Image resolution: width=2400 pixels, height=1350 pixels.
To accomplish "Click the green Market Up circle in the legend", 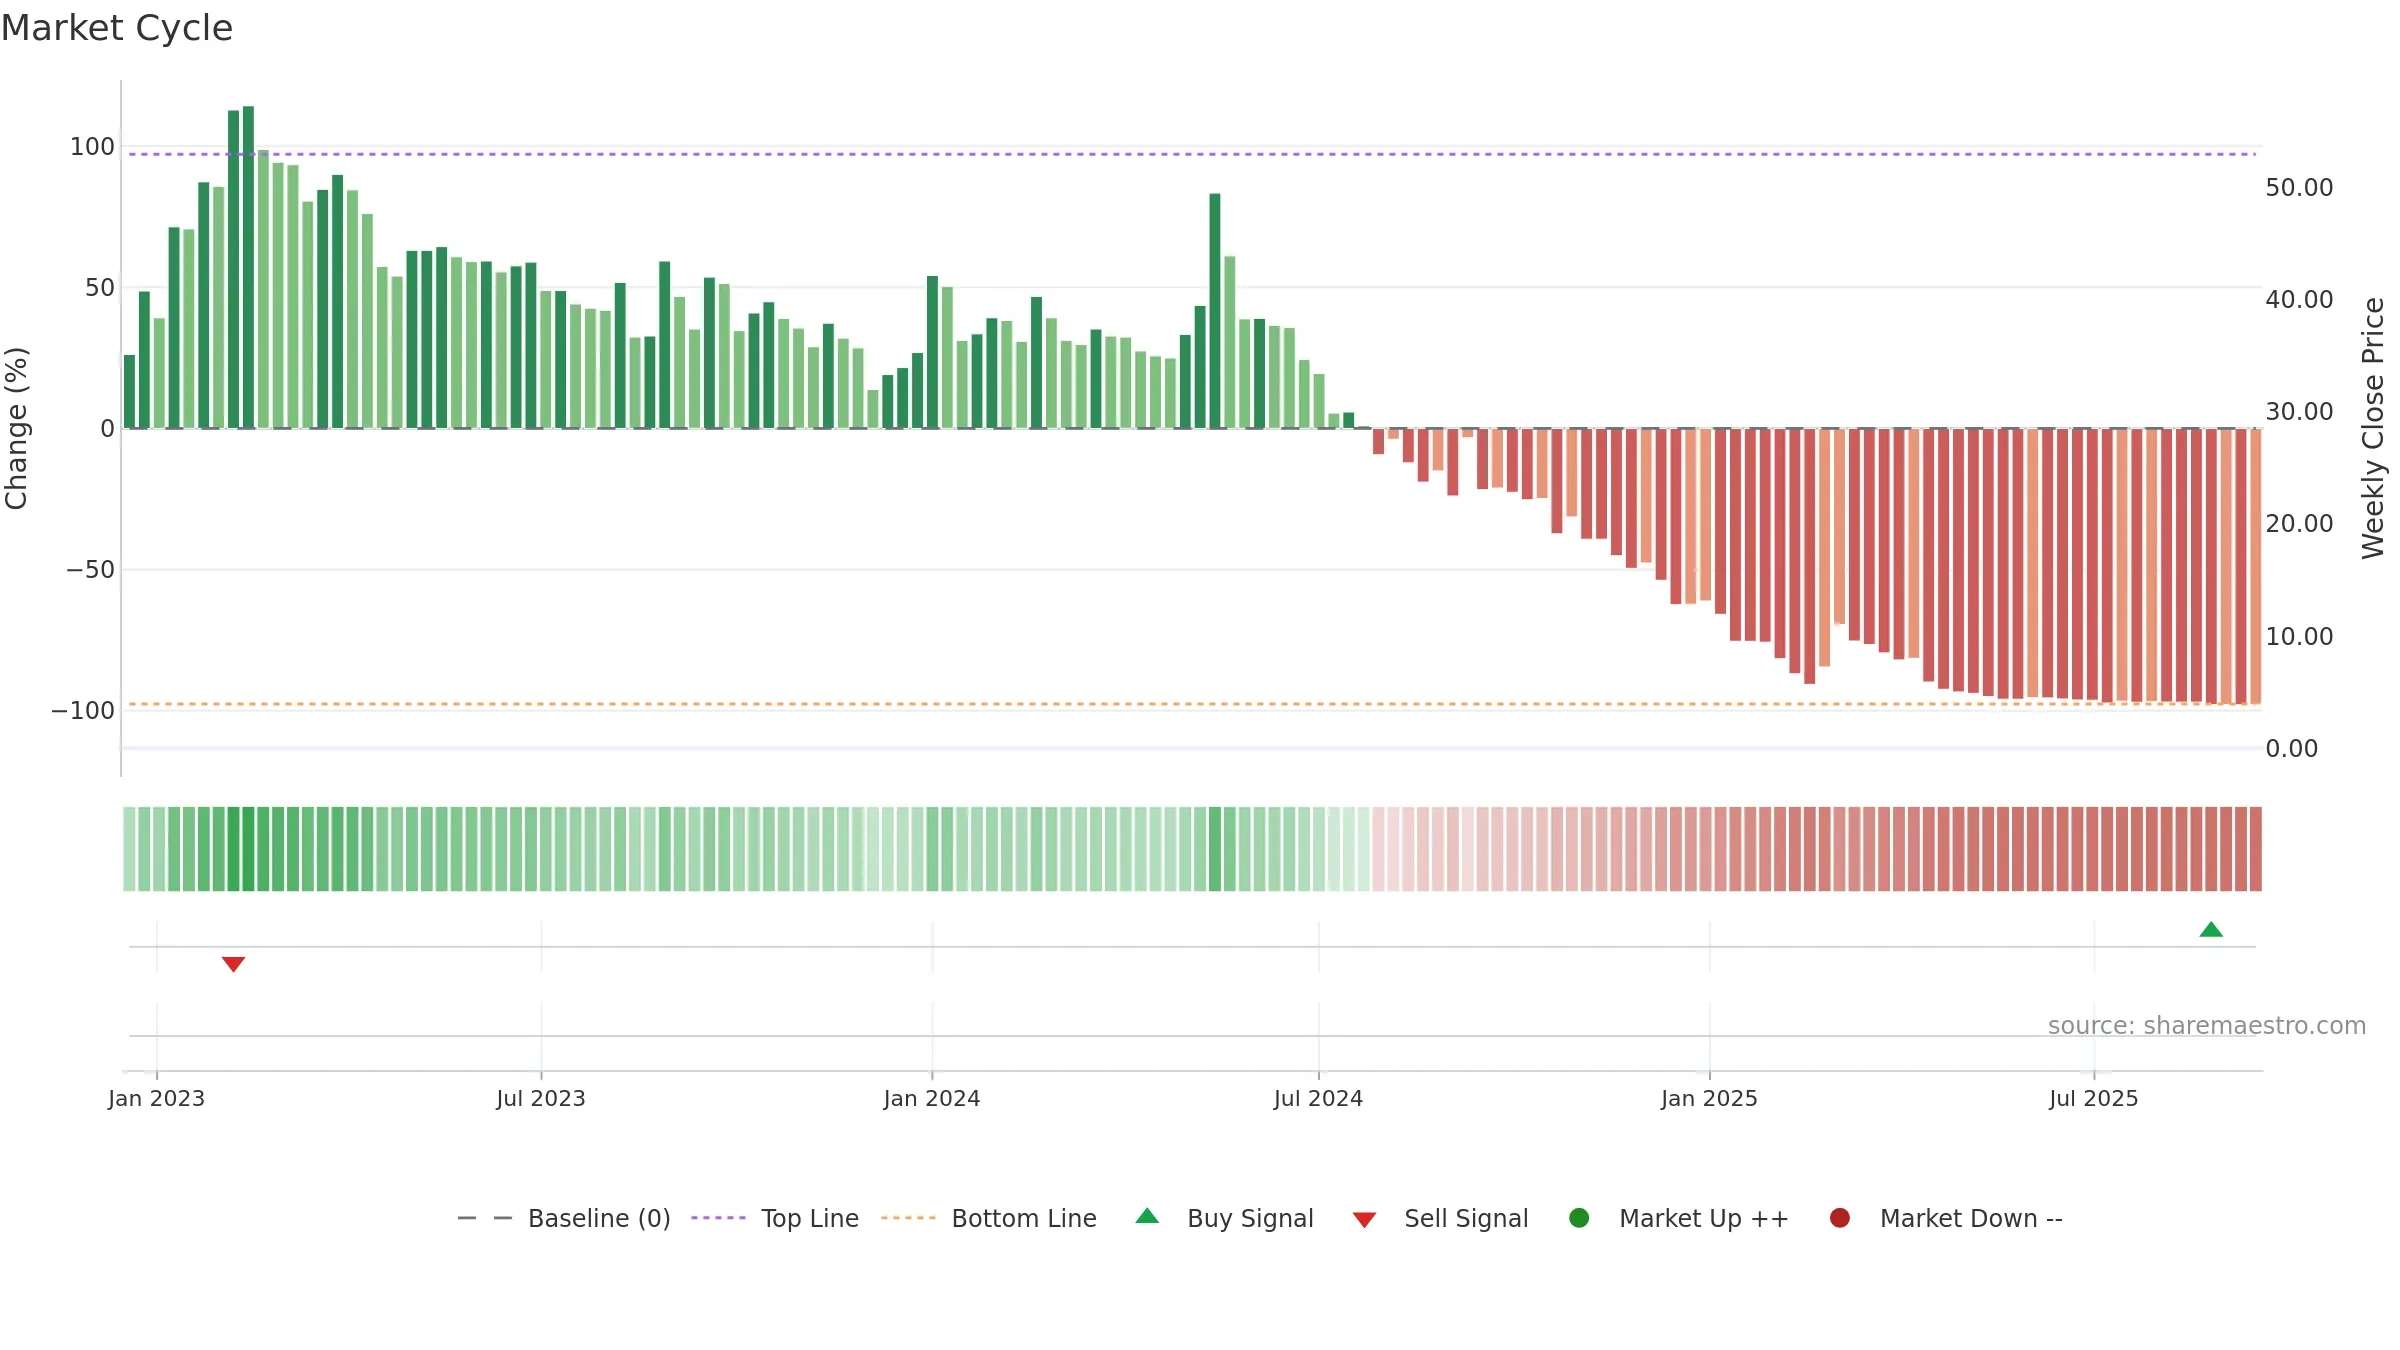I will (1579, 1218).
